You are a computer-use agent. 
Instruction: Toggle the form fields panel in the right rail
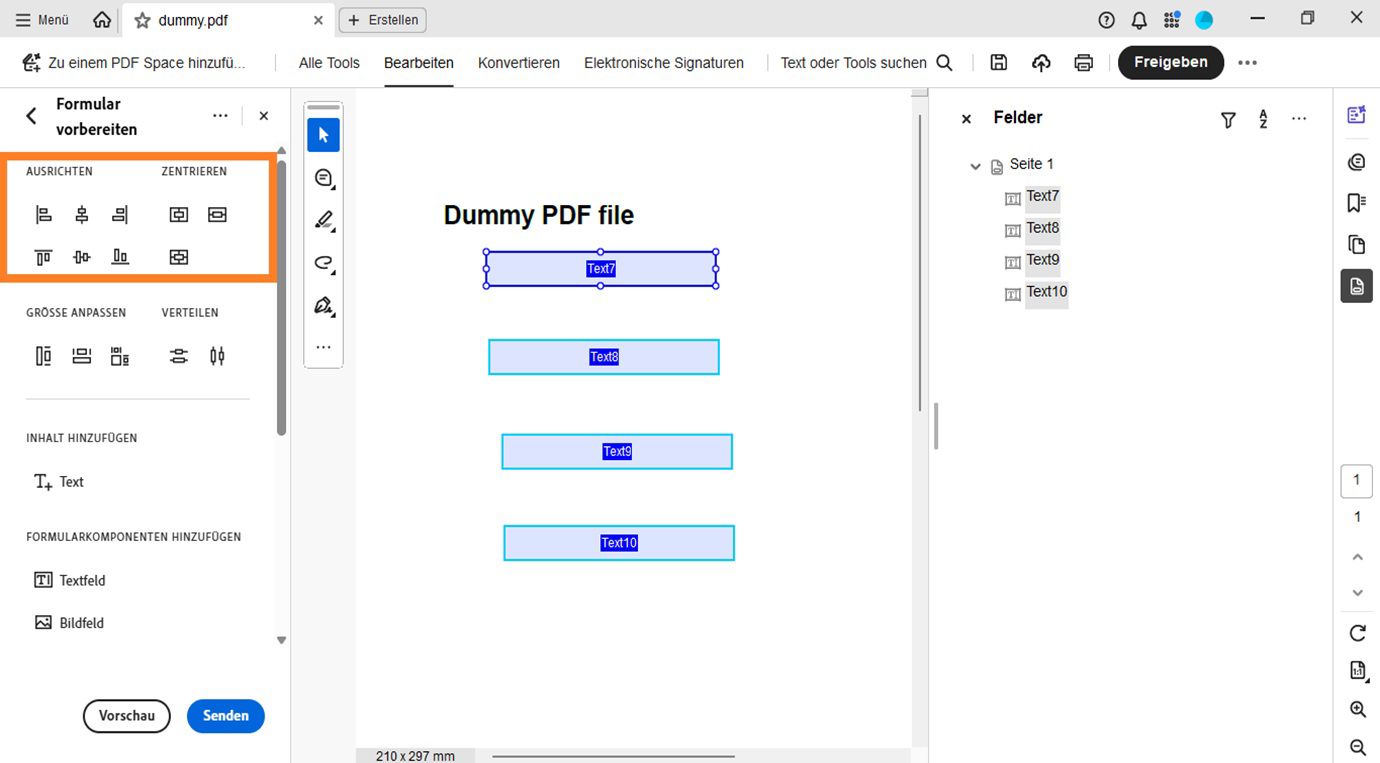(x=1357, y=286)
